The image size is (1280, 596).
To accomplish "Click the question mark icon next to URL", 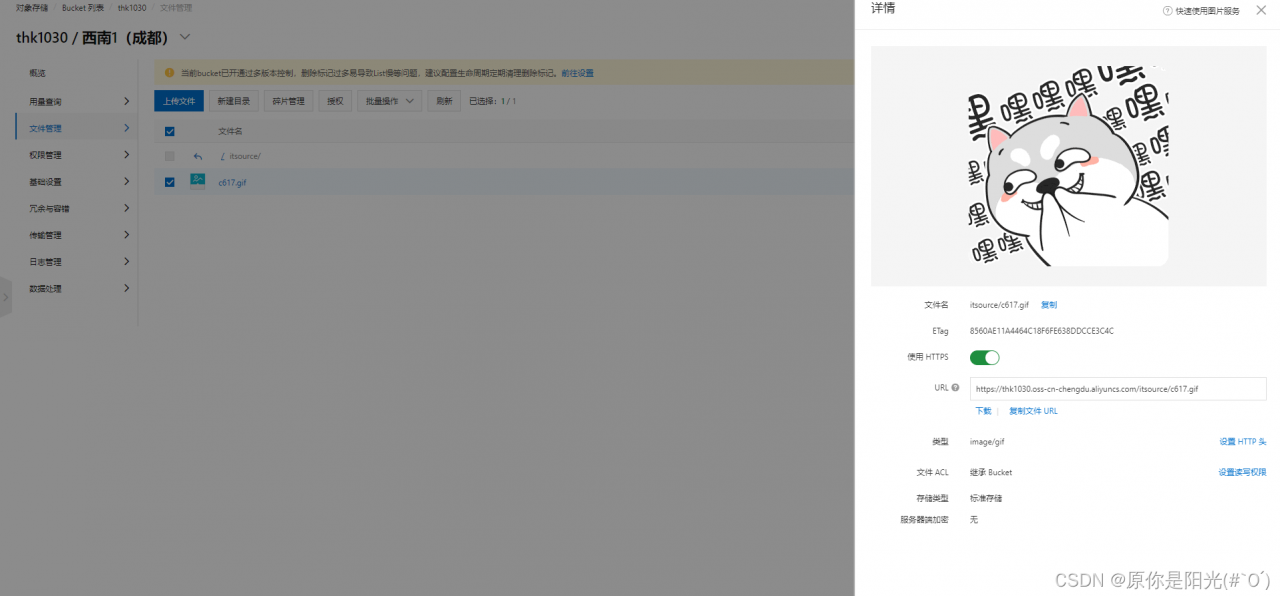I will pyautogui.click(x=955, y=388).
